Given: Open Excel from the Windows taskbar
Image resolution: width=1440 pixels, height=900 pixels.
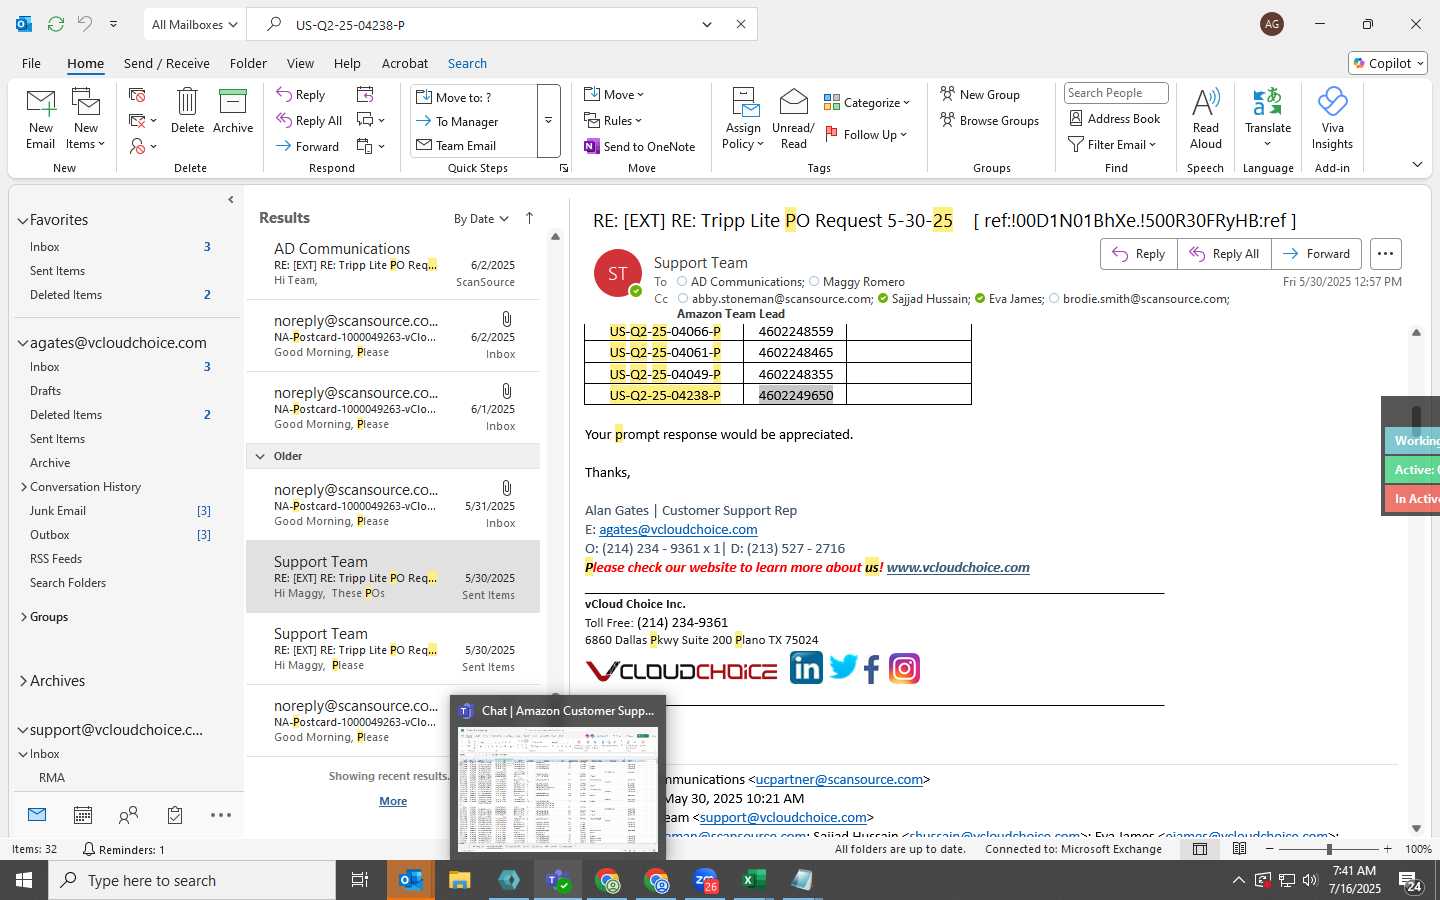Looking at the screenshot, I should (753, 880).
